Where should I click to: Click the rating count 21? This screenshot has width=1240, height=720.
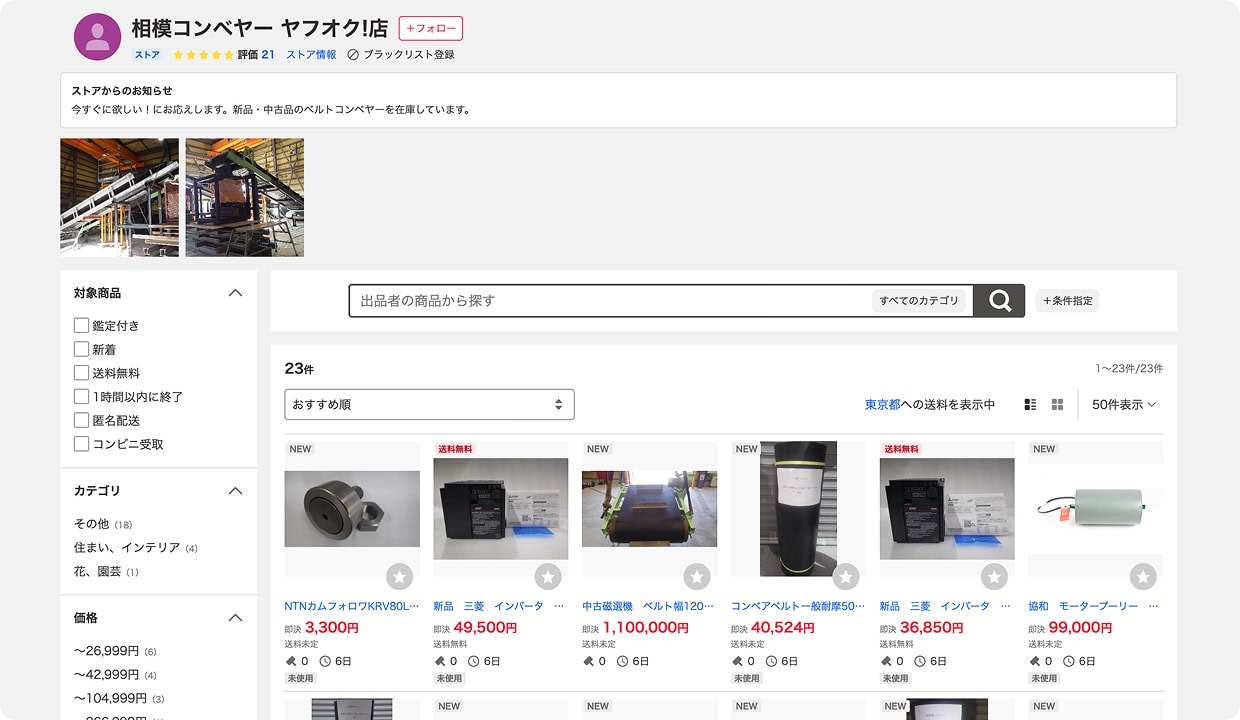click(268, 55)
